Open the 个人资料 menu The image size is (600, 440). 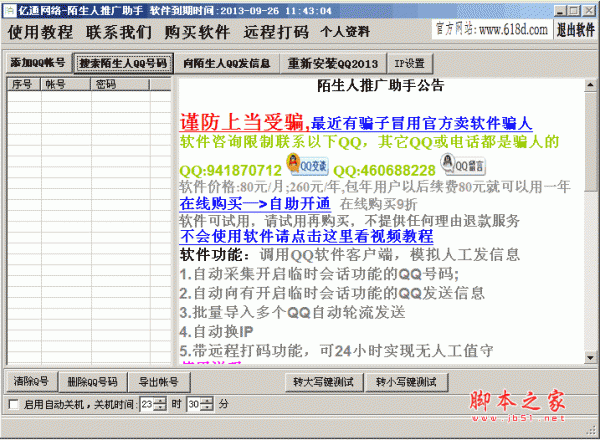345,32
